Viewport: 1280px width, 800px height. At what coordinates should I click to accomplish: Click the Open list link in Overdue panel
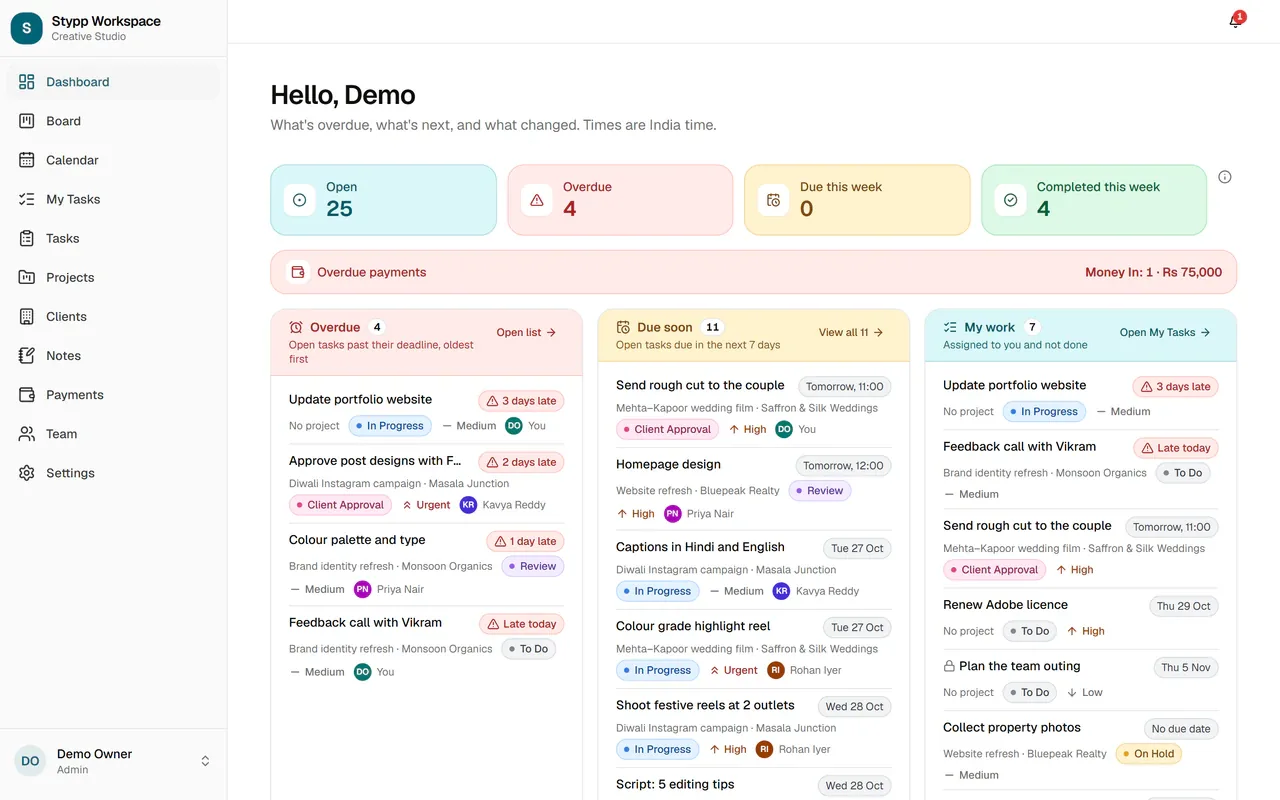click(x=527, y=332)
